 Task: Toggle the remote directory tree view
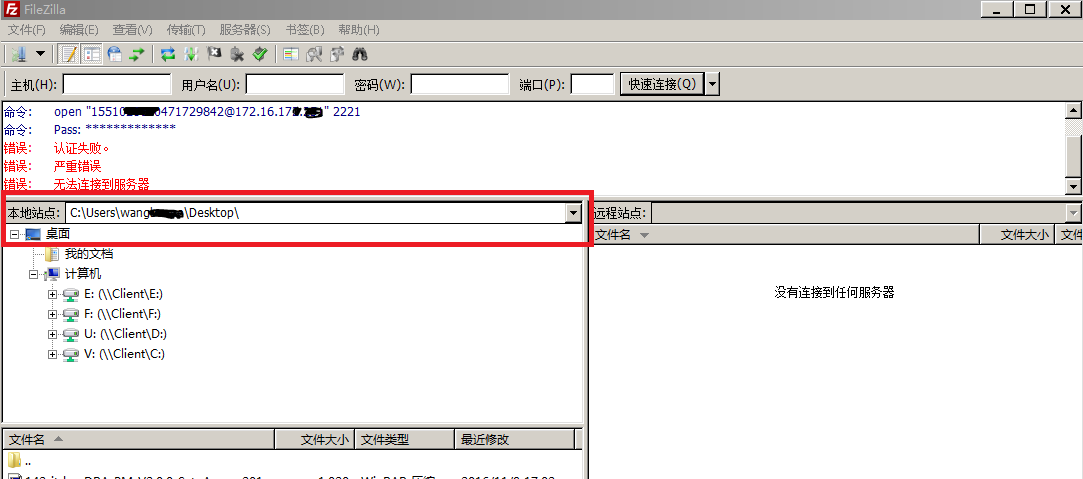115,54
